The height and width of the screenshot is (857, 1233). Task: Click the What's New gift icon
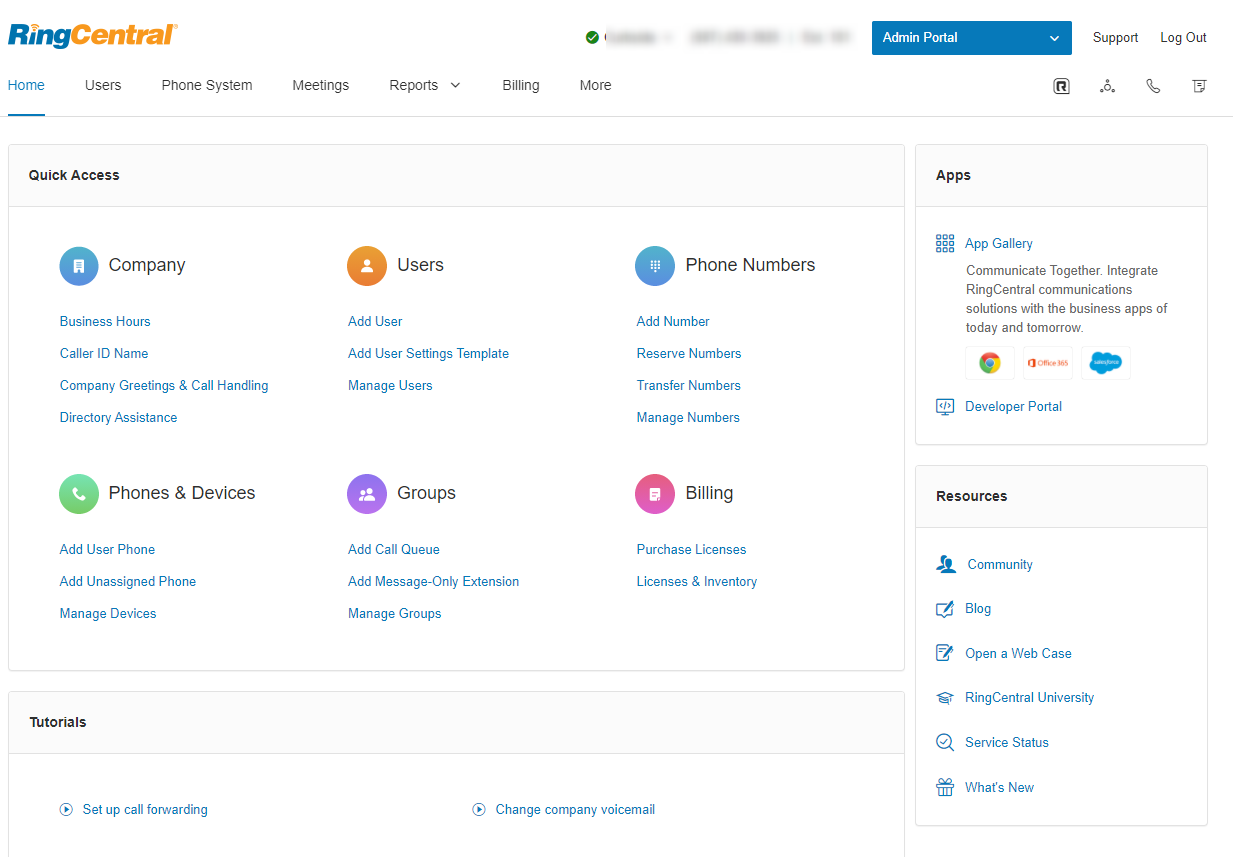coord(945,787)
